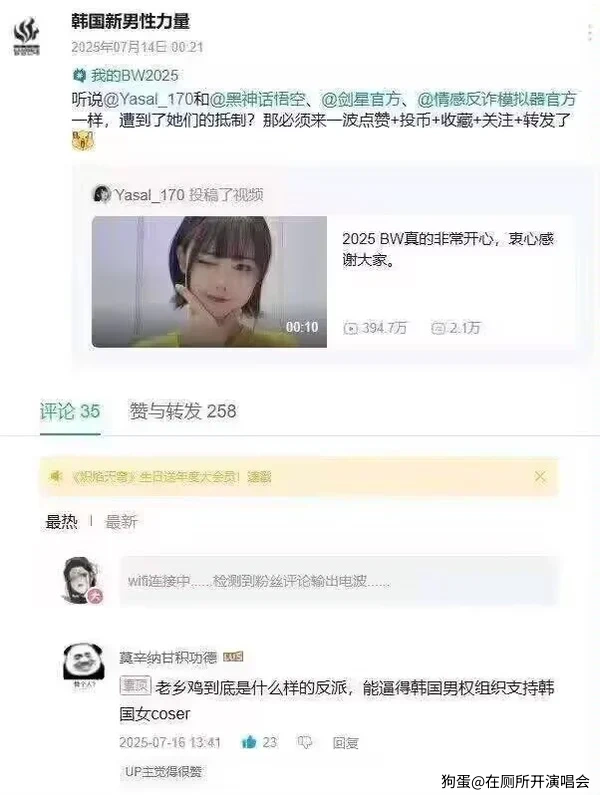Sort comments by 最新

[x=121, y=521]
